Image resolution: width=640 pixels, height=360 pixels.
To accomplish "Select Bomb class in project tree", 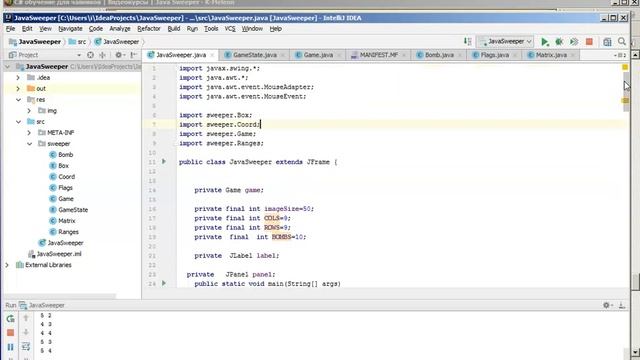I will 61,155.
